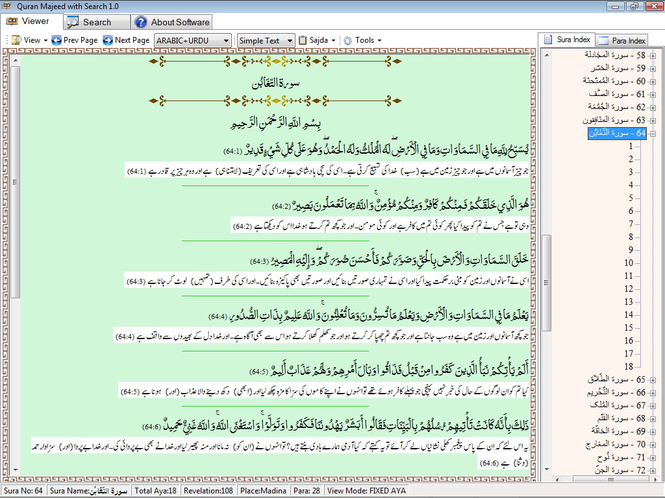Select sura 65 in the index tree

[617, 380]
